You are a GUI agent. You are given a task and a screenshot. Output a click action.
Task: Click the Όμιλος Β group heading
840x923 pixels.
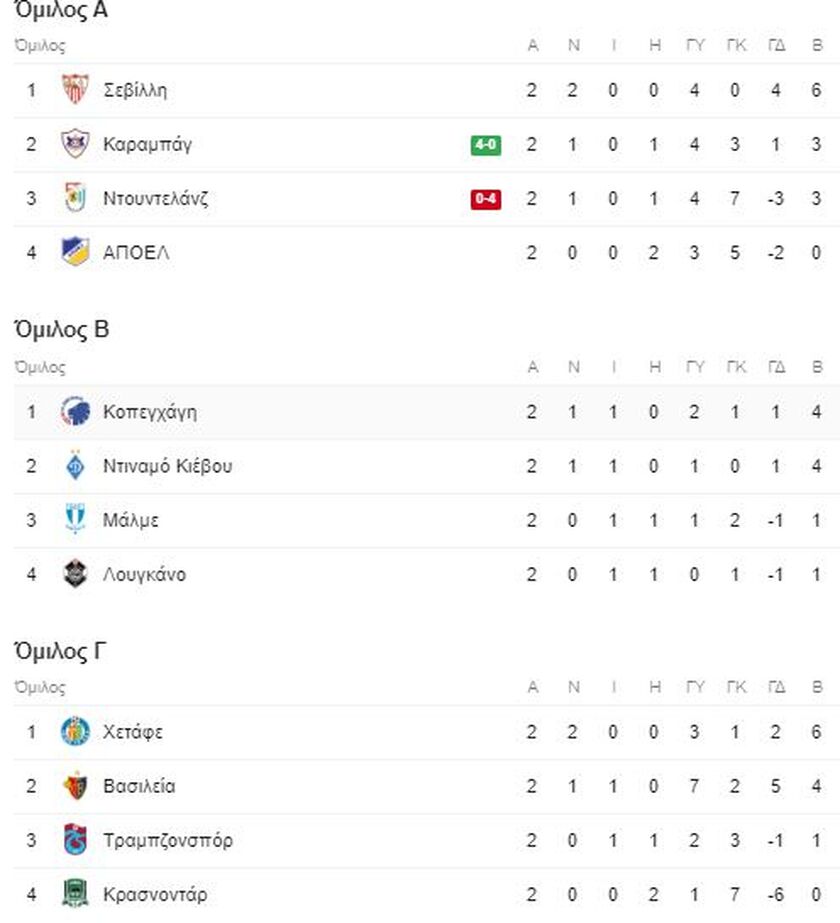[61, 330]
